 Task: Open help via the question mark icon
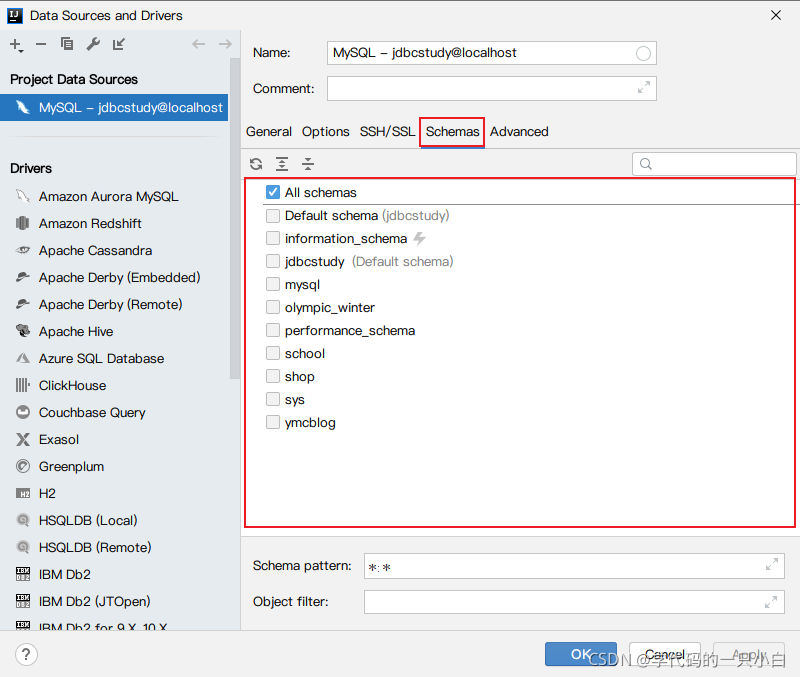click(x=26, y=654)
